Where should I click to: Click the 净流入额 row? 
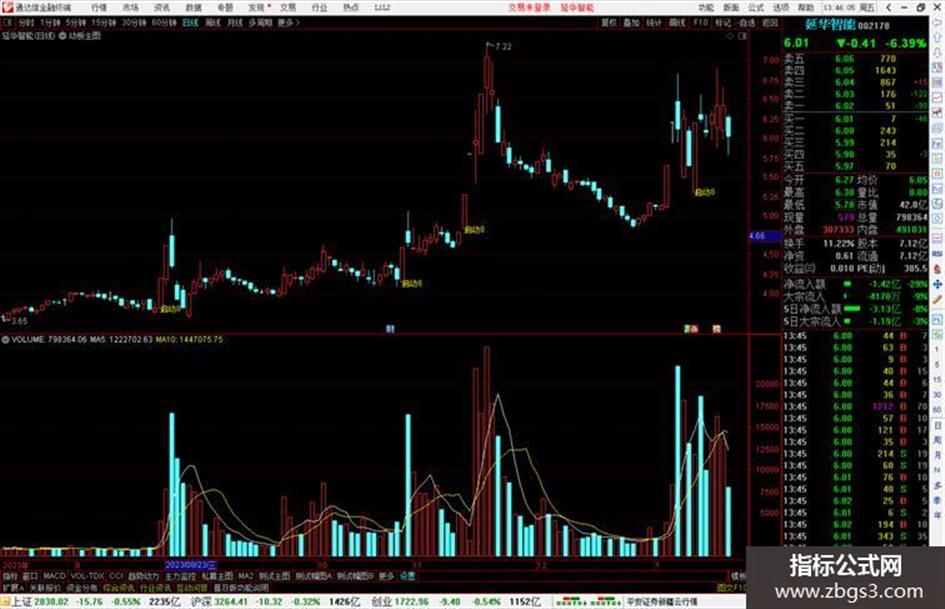[855, 283]
